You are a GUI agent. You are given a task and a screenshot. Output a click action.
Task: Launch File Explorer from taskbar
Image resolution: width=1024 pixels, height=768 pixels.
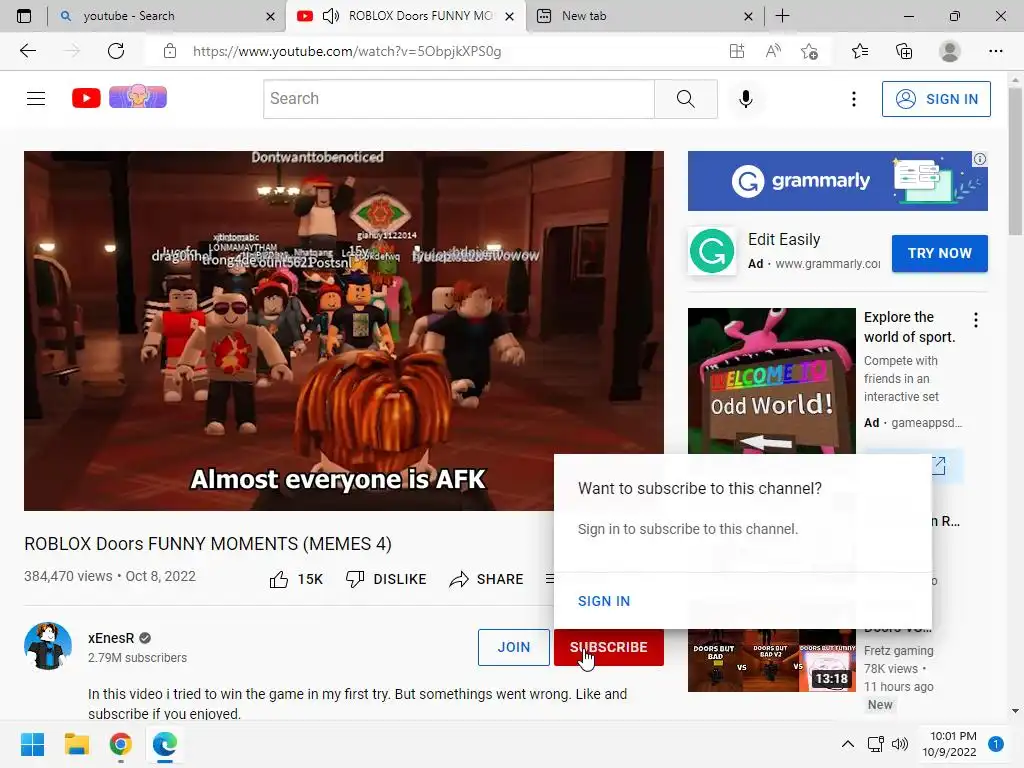76,744
